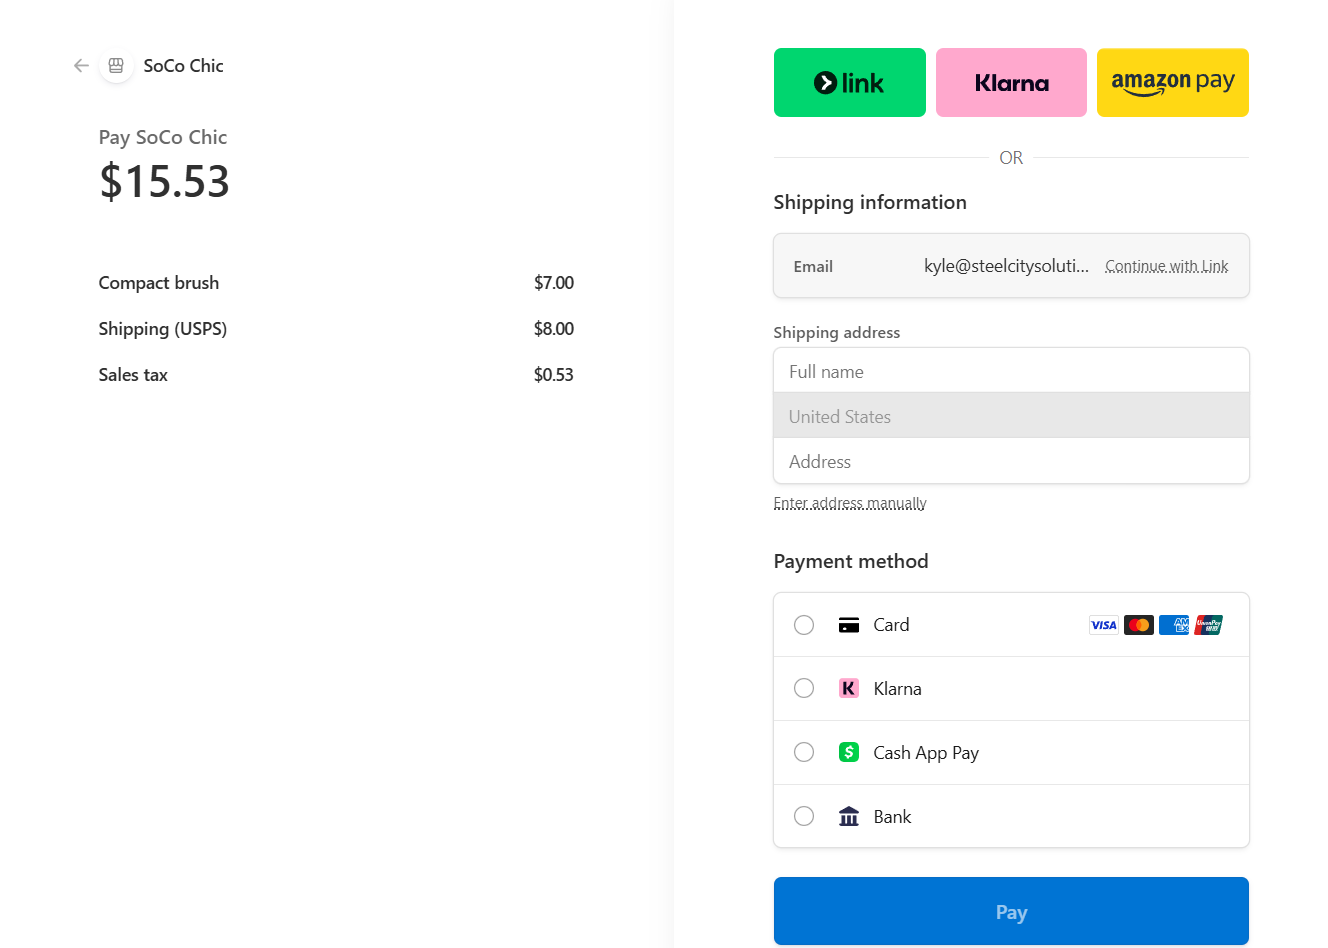Click the card icon in Card row
The width and height of the screenshot is (1328, 948).
pyautogui.click(x=849, y=625)
